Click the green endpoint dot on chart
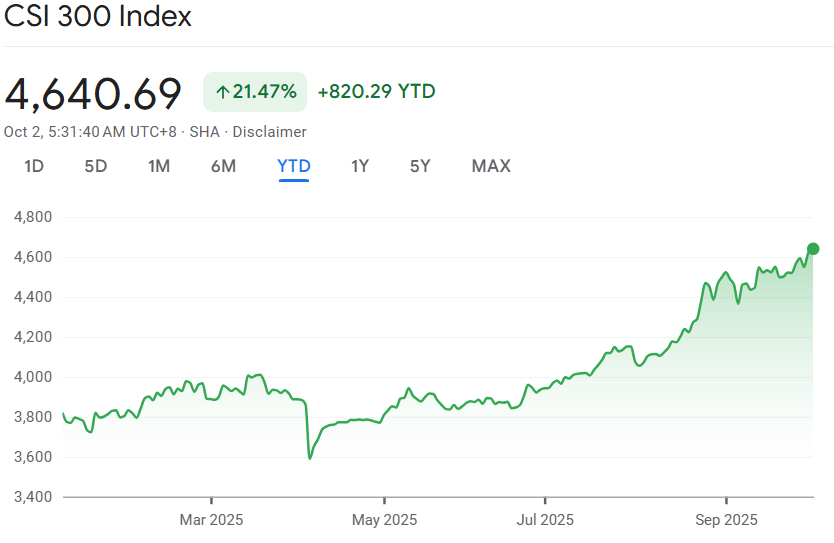 tap(813, 249)
